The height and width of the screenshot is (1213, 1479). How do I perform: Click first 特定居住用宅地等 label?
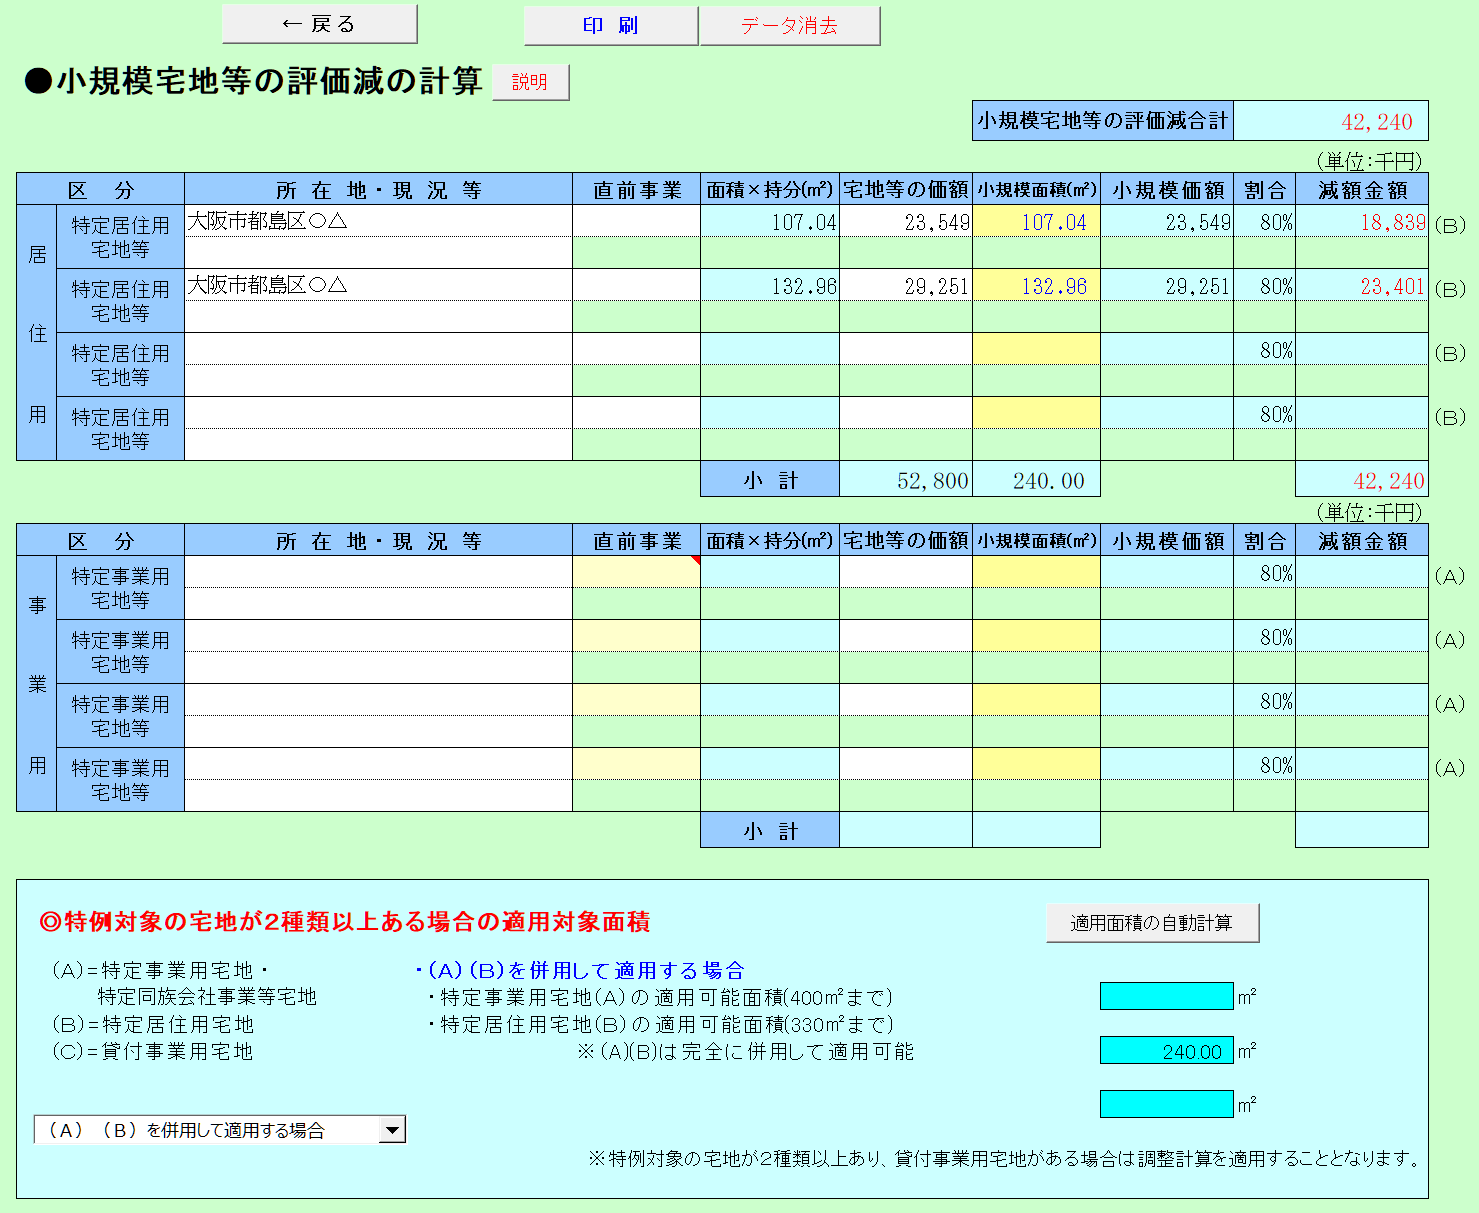120,237
